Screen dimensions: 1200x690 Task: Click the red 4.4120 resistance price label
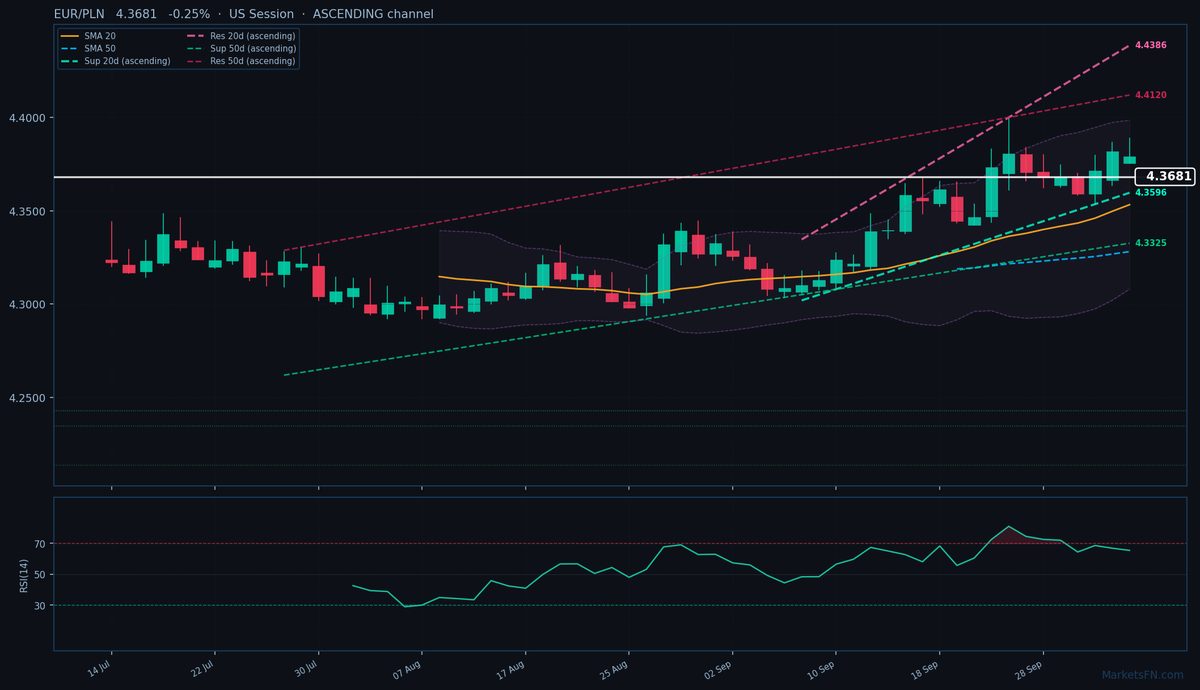point(1151,95)
